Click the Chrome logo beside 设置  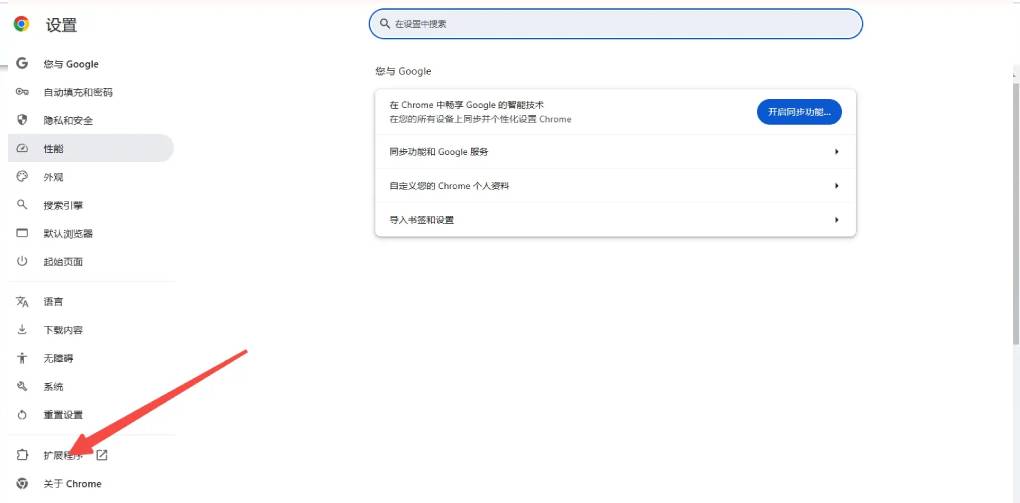tap(21, 24)
